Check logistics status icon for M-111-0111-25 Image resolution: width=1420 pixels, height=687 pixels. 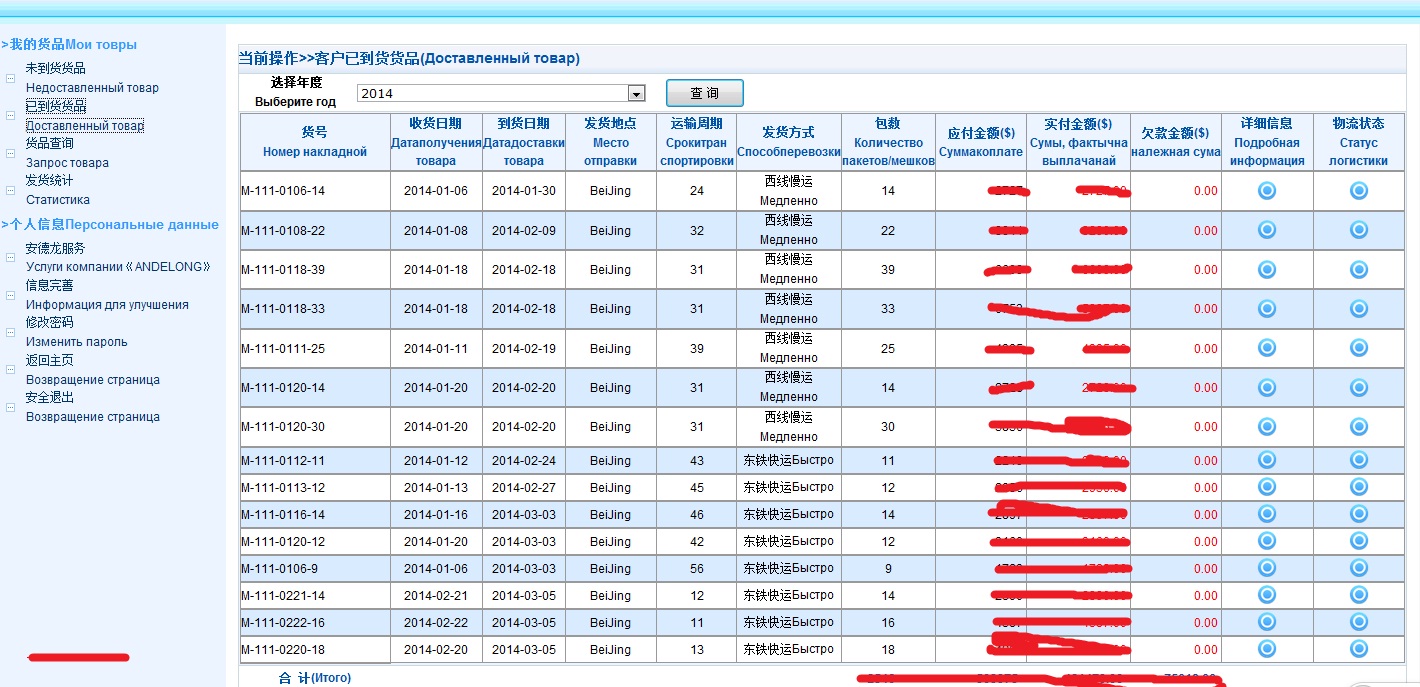pyautogui.click(x=1358, y=348)
